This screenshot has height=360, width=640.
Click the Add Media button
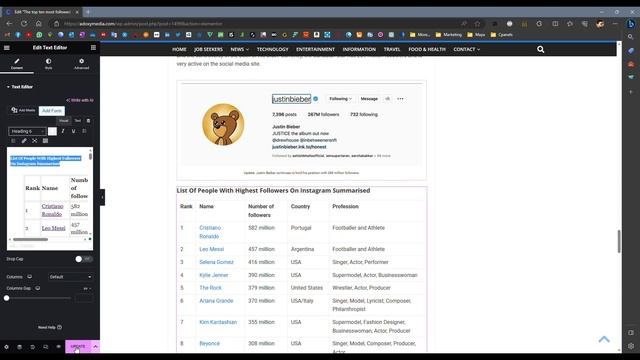tap(23, 110)
